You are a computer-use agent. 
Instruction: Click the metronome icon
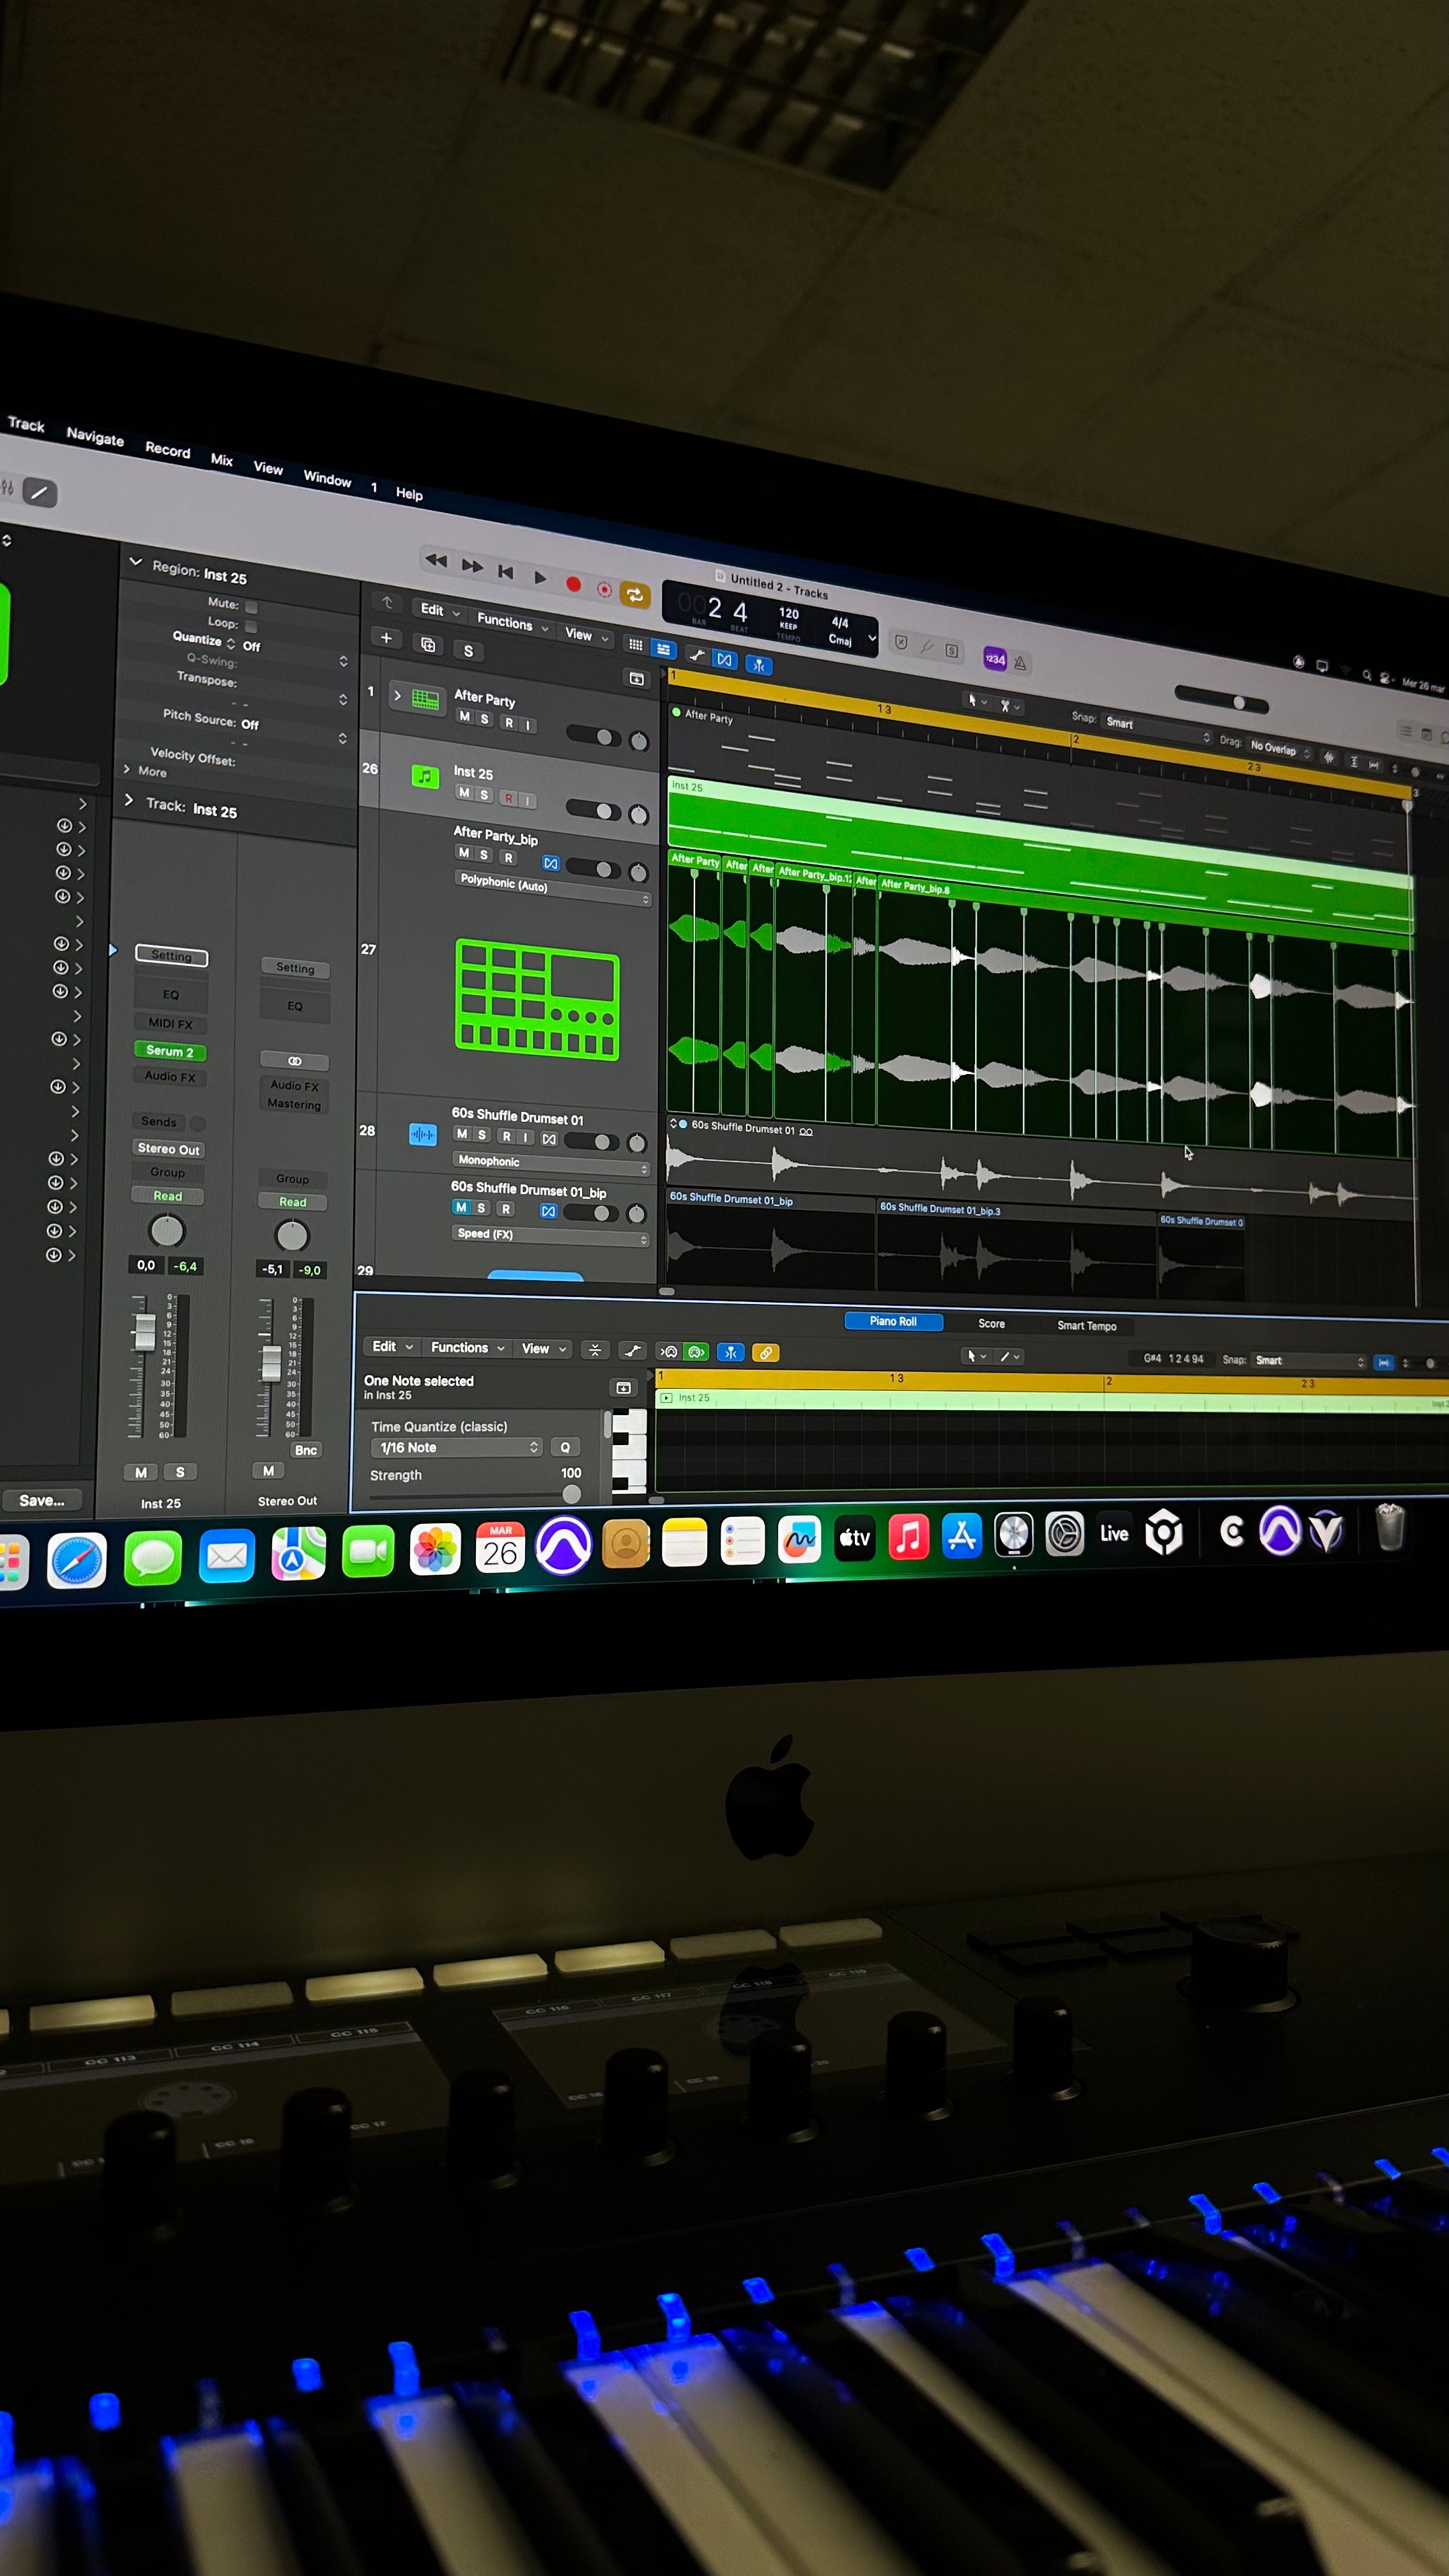[x=1020, y=663]
